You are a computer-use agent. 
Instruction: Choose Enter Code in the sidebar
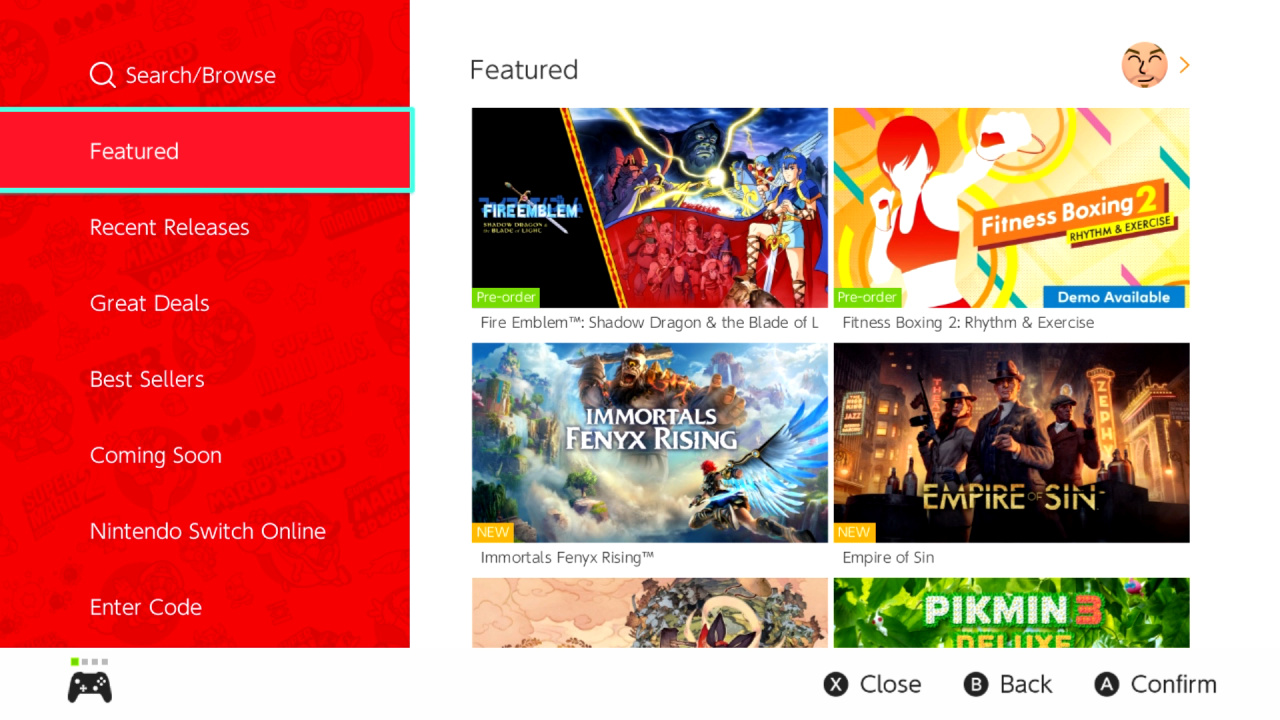point(205,607)
